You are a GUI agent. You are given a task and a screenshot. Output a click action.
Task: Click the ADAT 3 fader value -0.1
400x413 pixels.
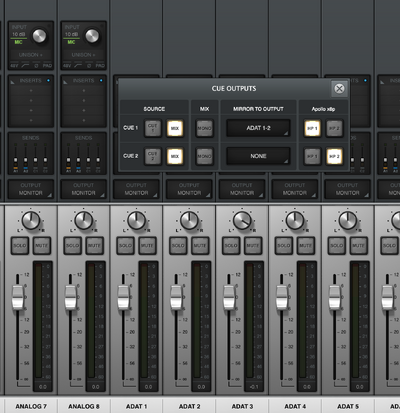click(254, 387)
